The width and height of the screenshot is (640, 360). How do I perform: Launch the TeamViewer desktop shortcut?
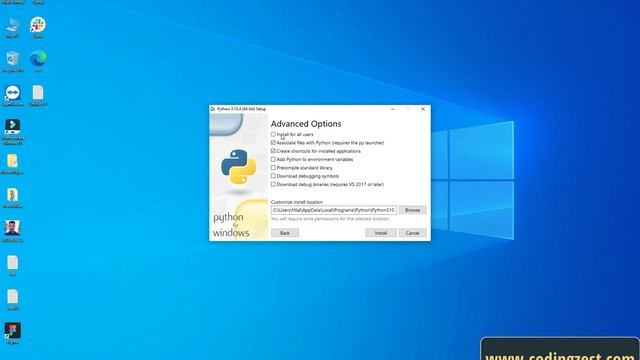[x=13, y=96]
